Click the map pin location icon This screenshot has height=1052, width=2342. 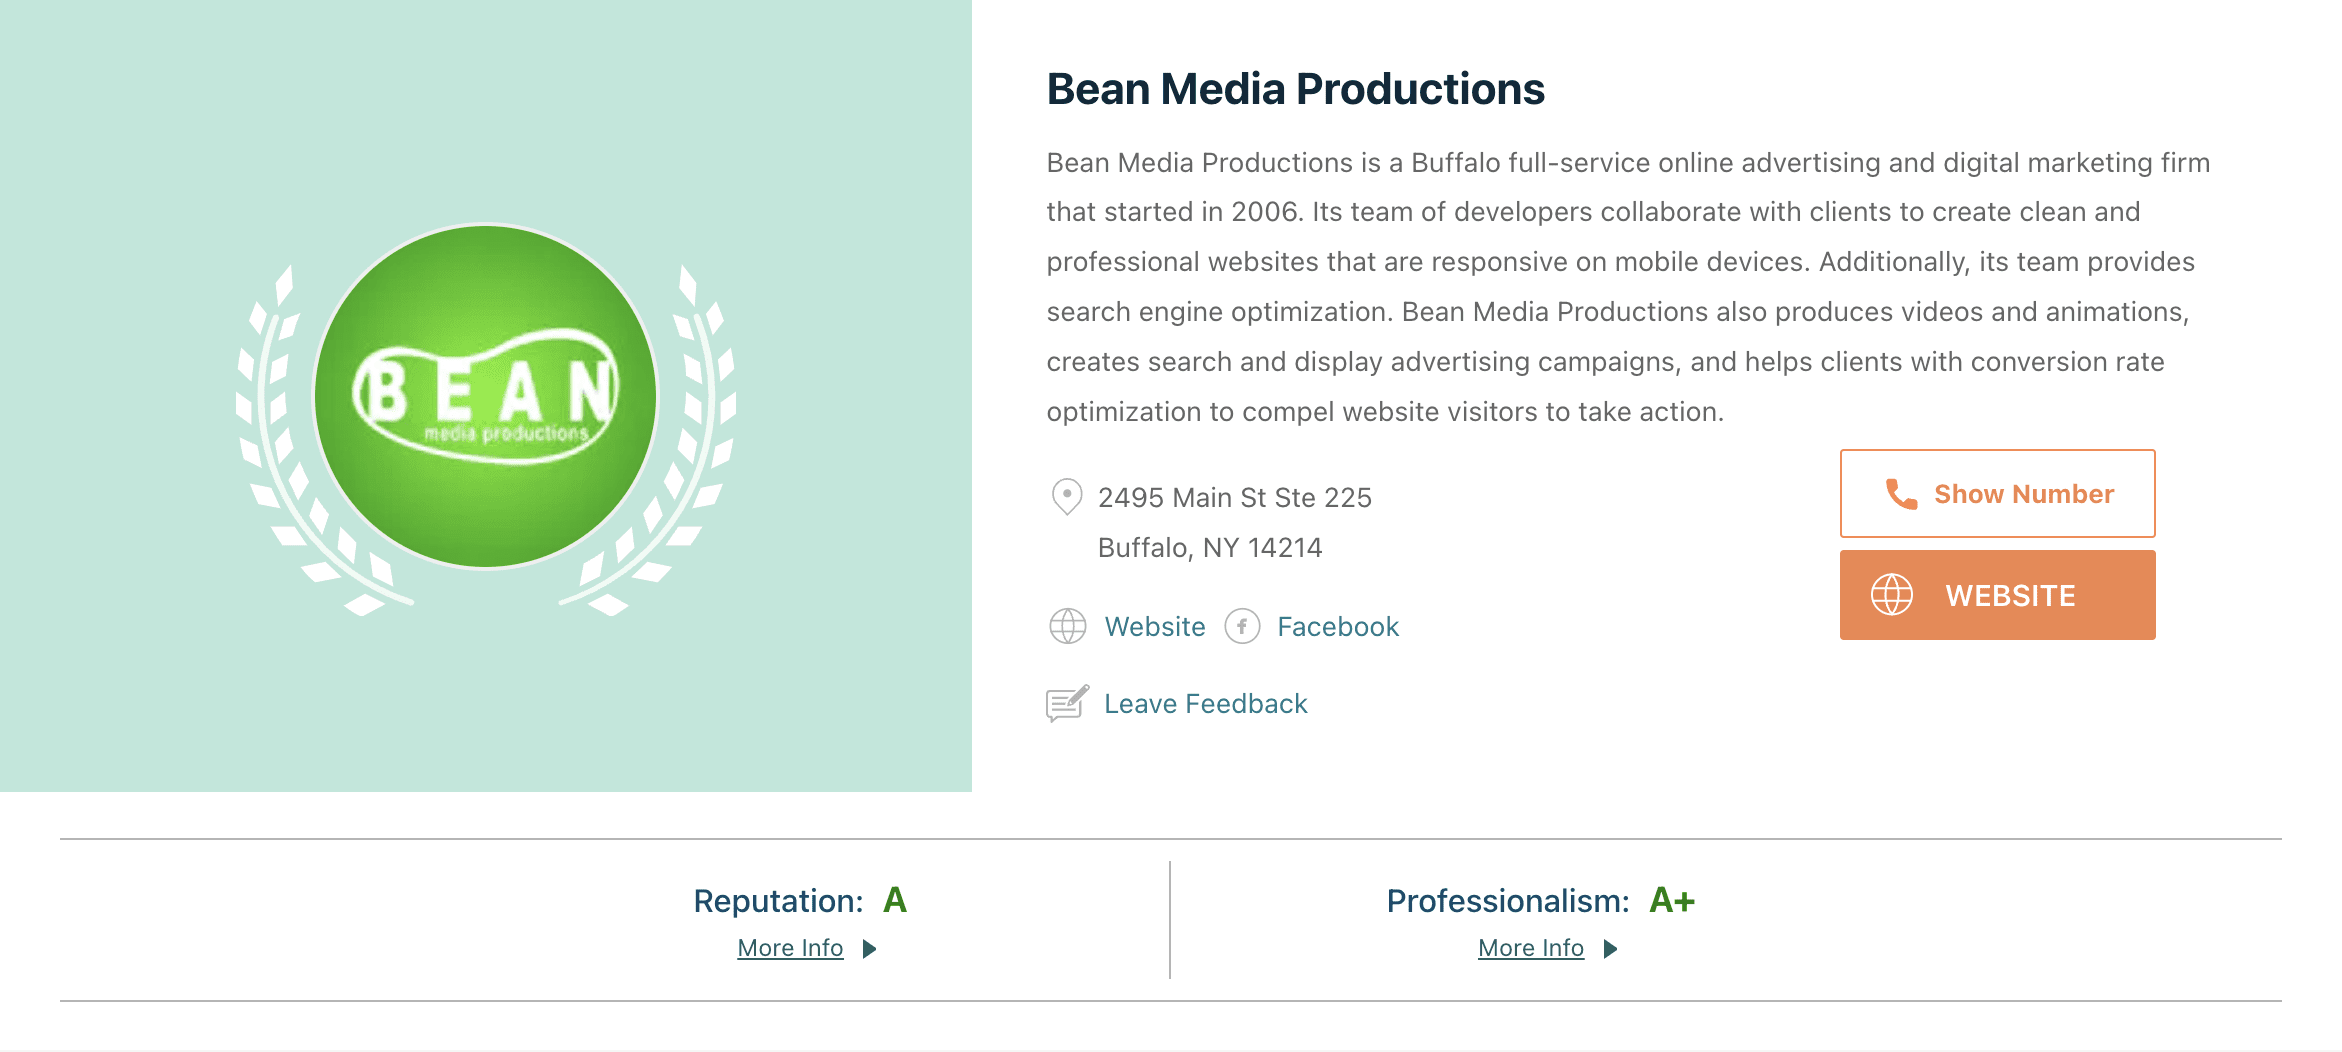click(1067, 496)
